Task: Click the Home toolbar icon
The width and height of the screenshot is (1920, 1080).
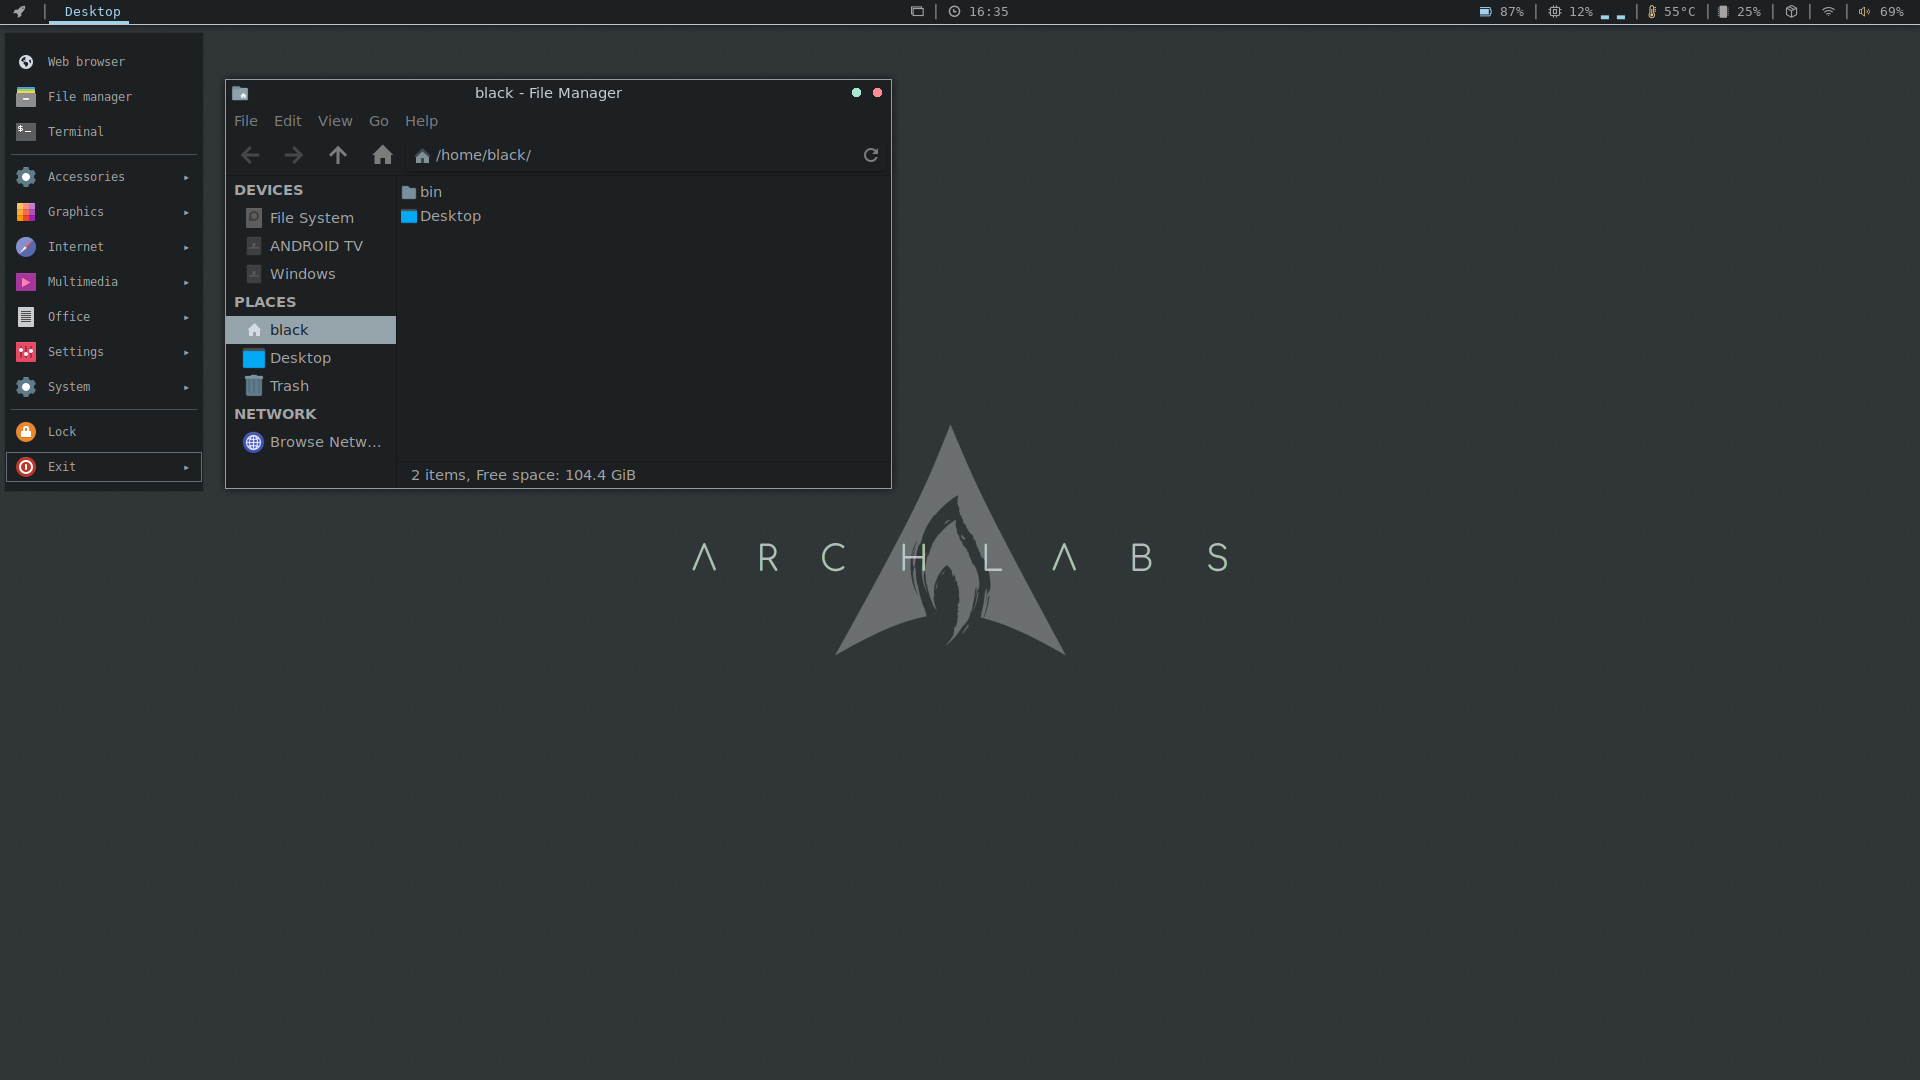Action: (382, 155)
